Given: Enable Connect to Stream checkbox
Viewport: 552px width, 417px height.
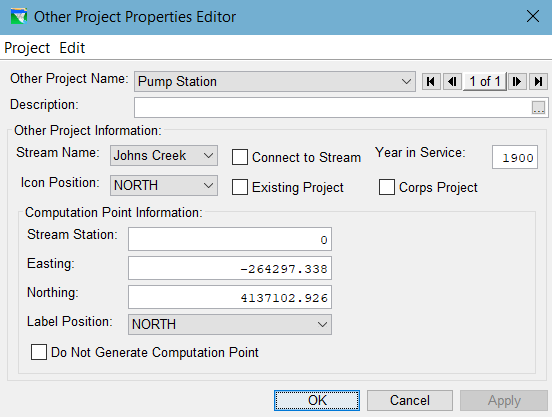Looking at the screenshot, I should (x=240, y=157).
